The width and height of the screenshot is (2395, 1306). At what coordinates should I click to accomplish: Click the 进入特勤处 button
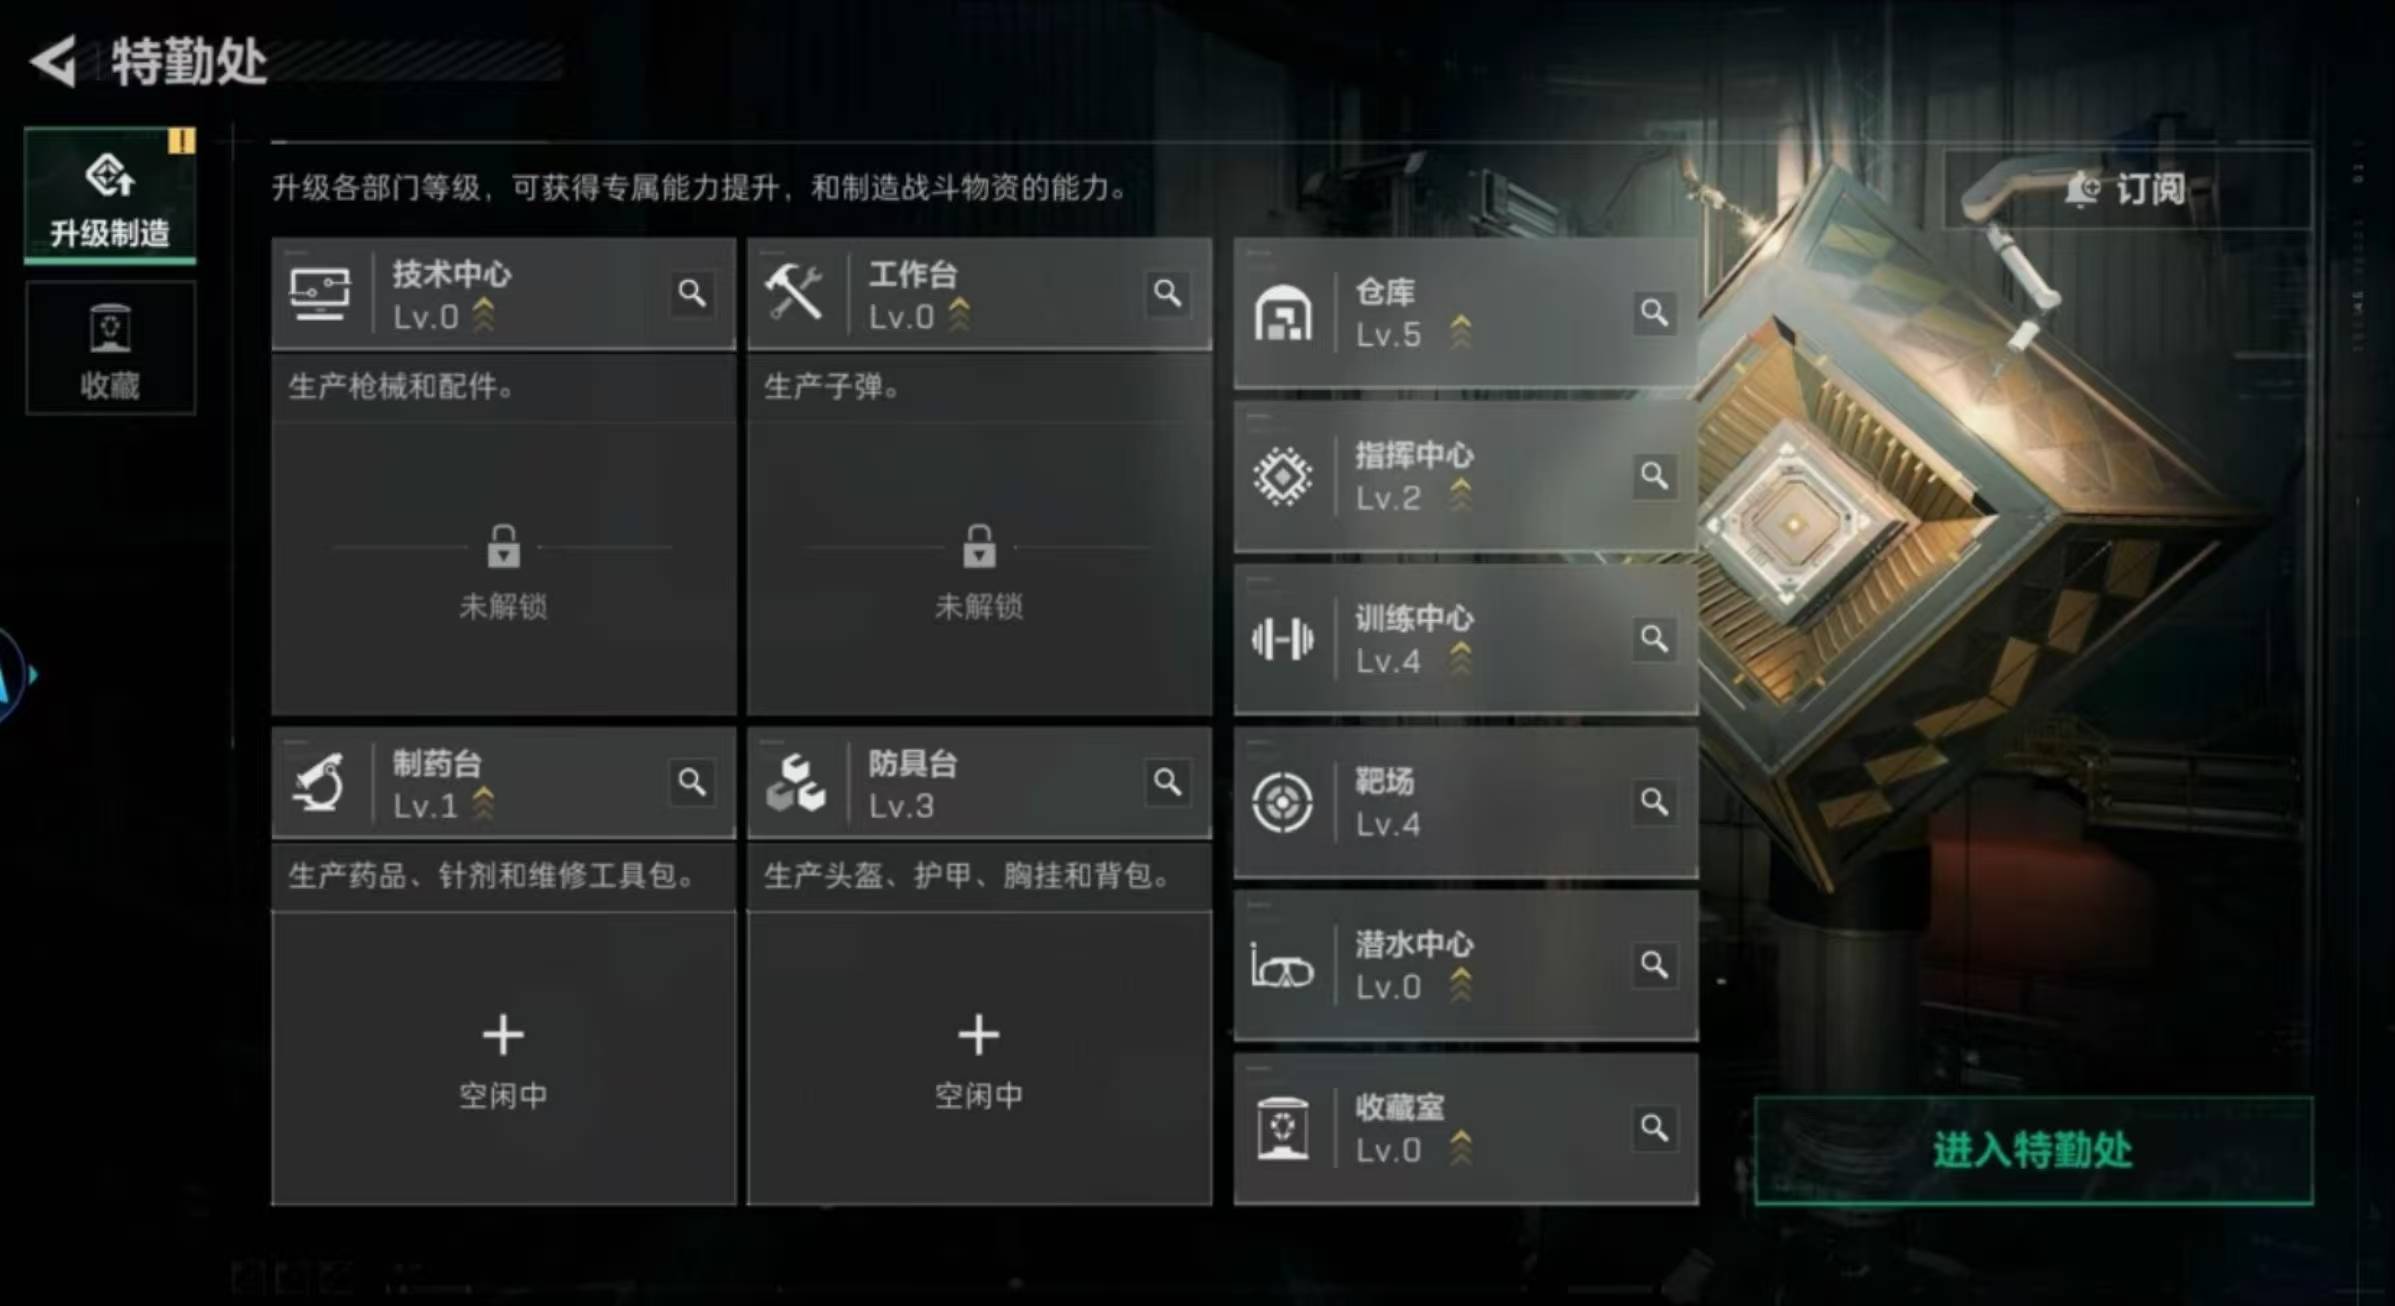(2034, 1150)
